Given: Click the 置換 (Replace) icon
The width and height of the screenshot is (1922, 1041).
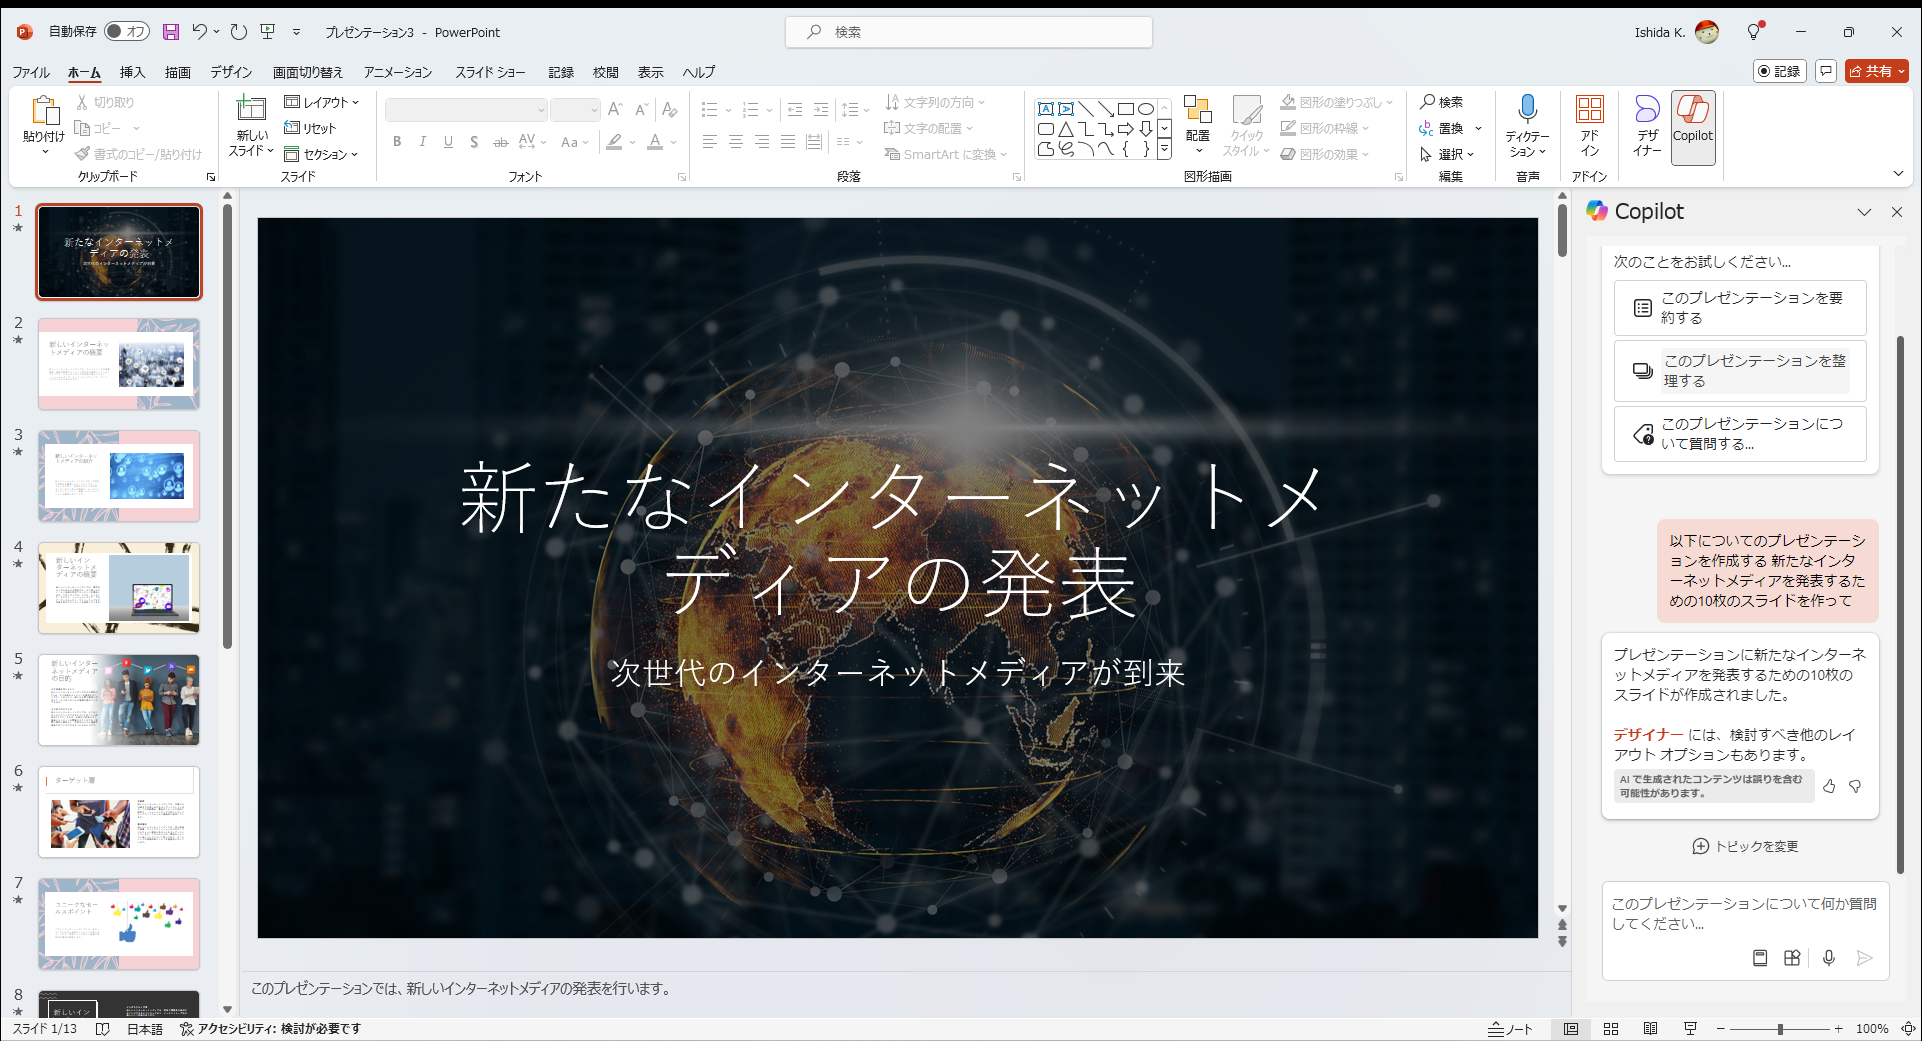Looking at the screenshot, I should [1427, 128].
